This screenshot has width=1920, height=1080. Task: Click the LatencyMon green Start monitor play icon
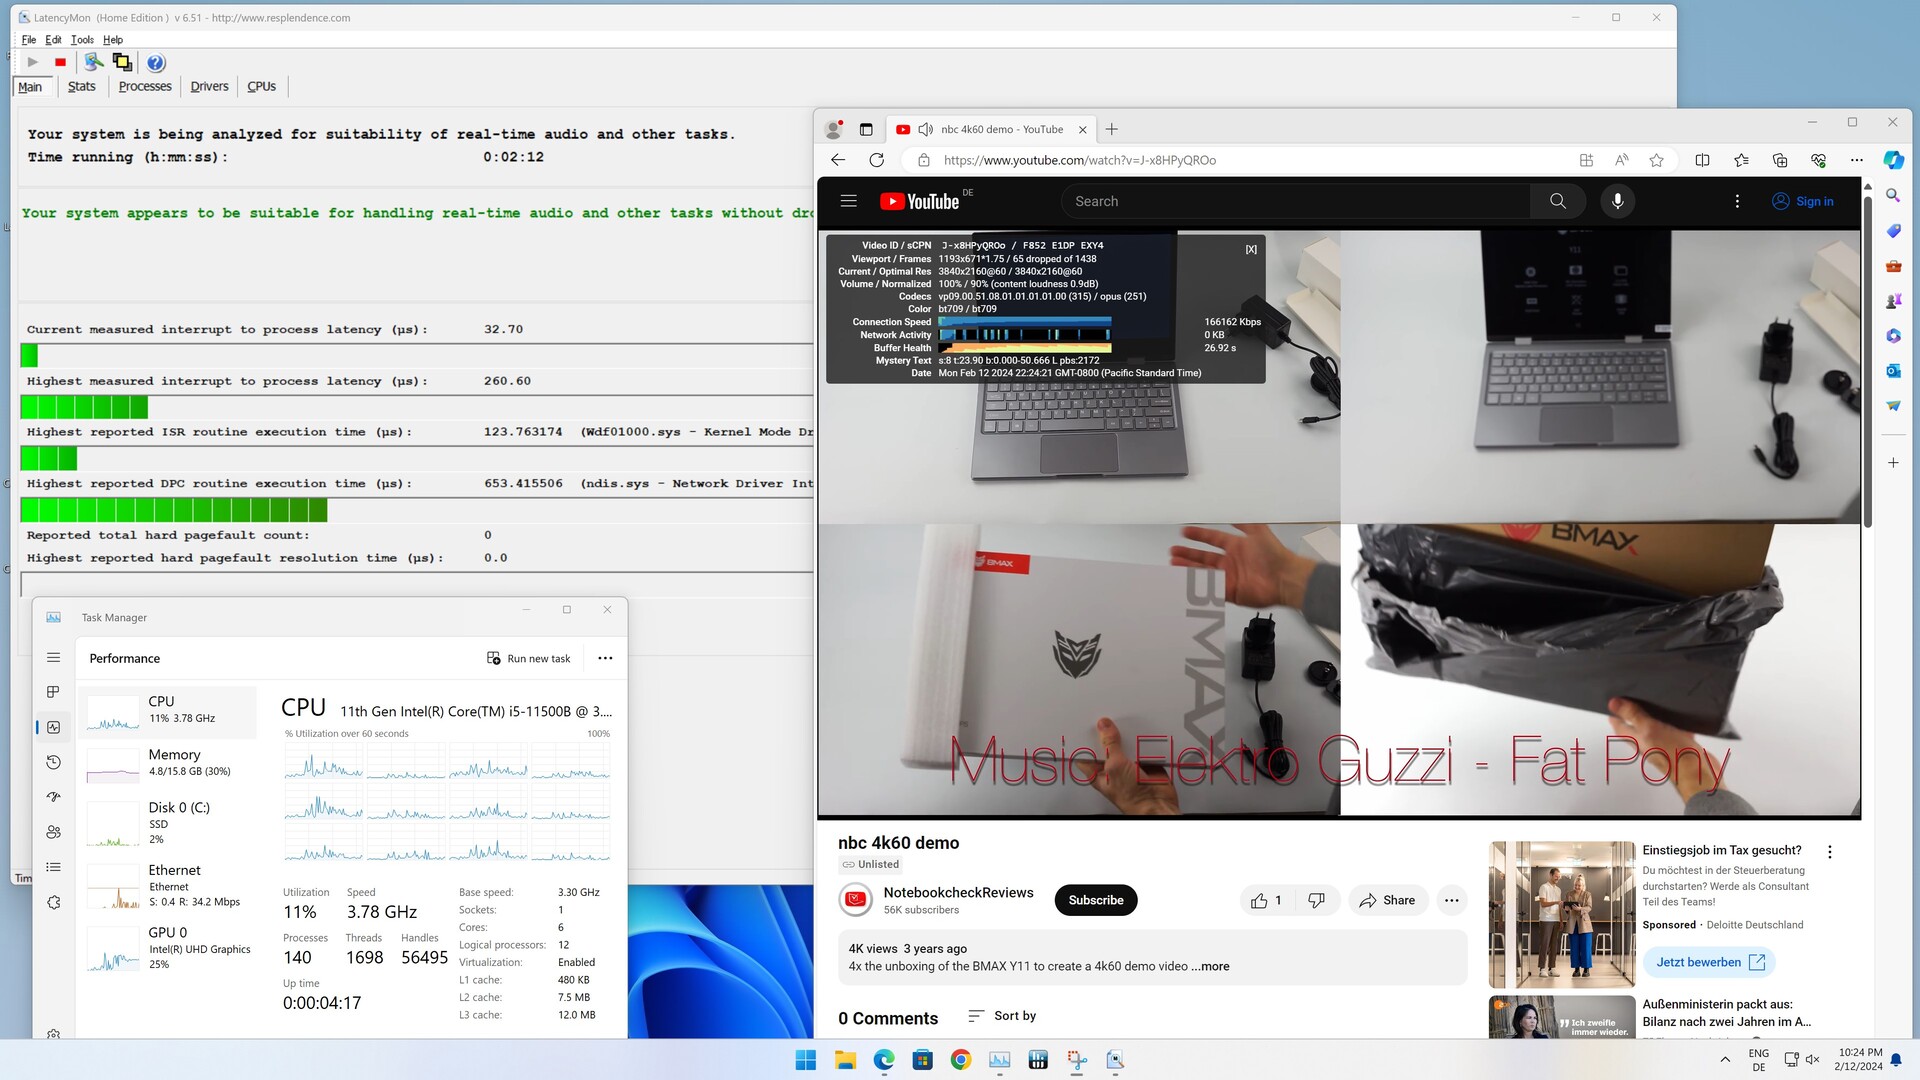click(x=32, y=62)
